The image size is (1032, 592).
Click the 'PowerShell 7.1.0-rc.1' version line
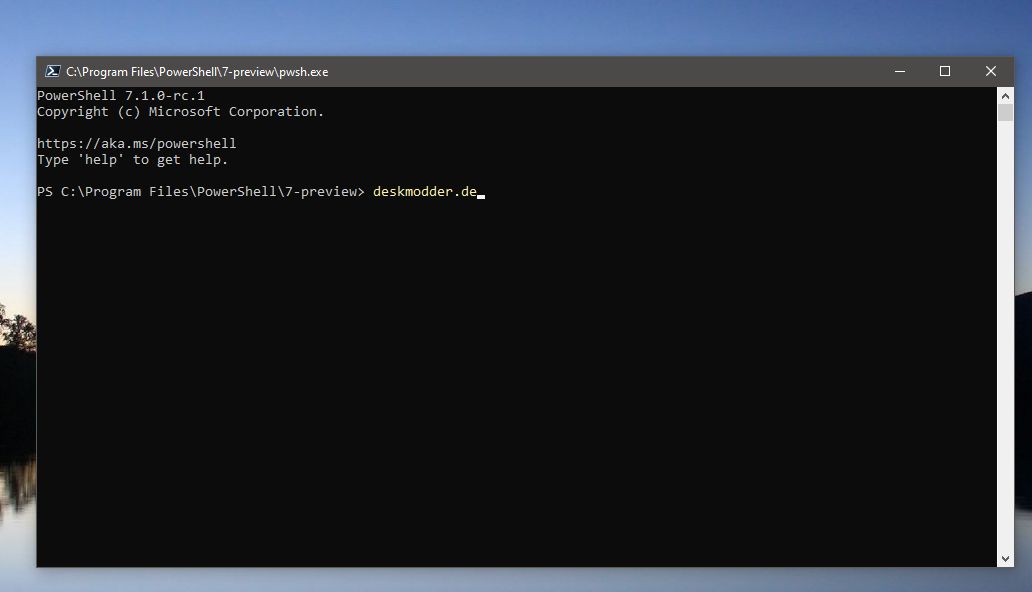click(120, 95)
